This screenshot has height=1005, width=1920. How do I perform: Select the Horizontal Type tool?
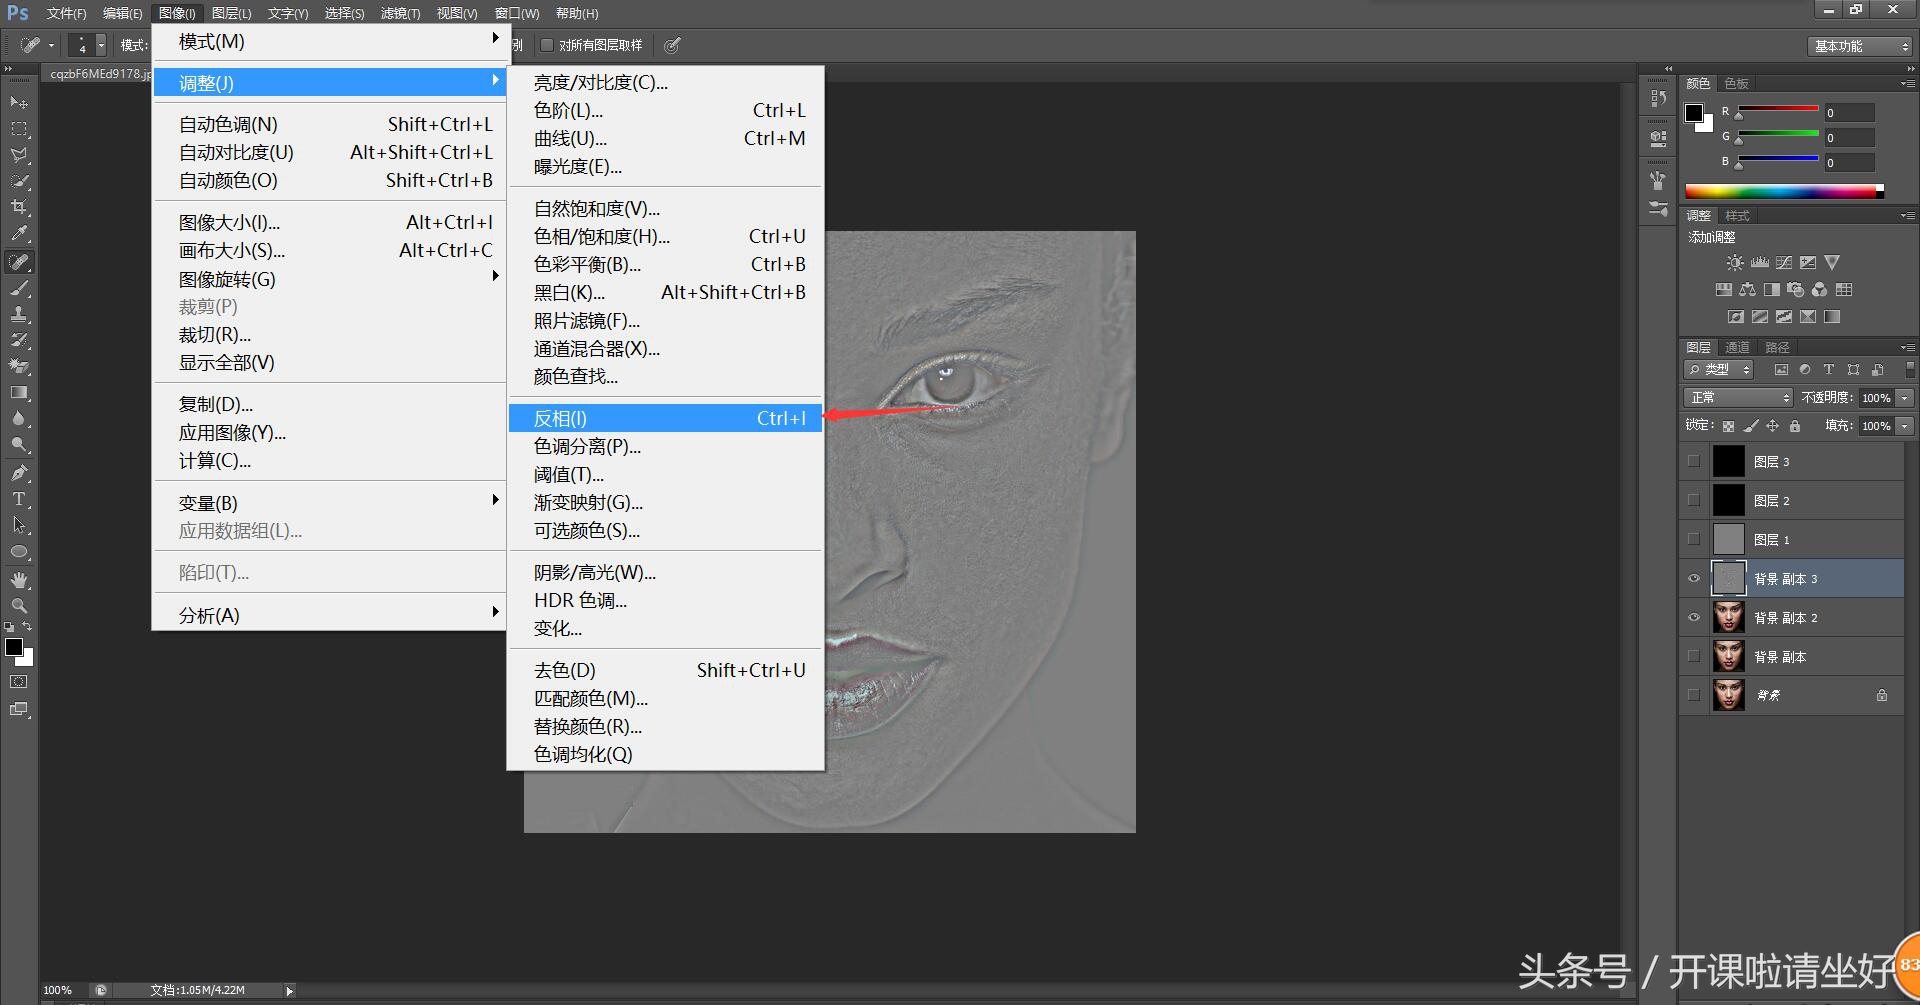point(19,499)
